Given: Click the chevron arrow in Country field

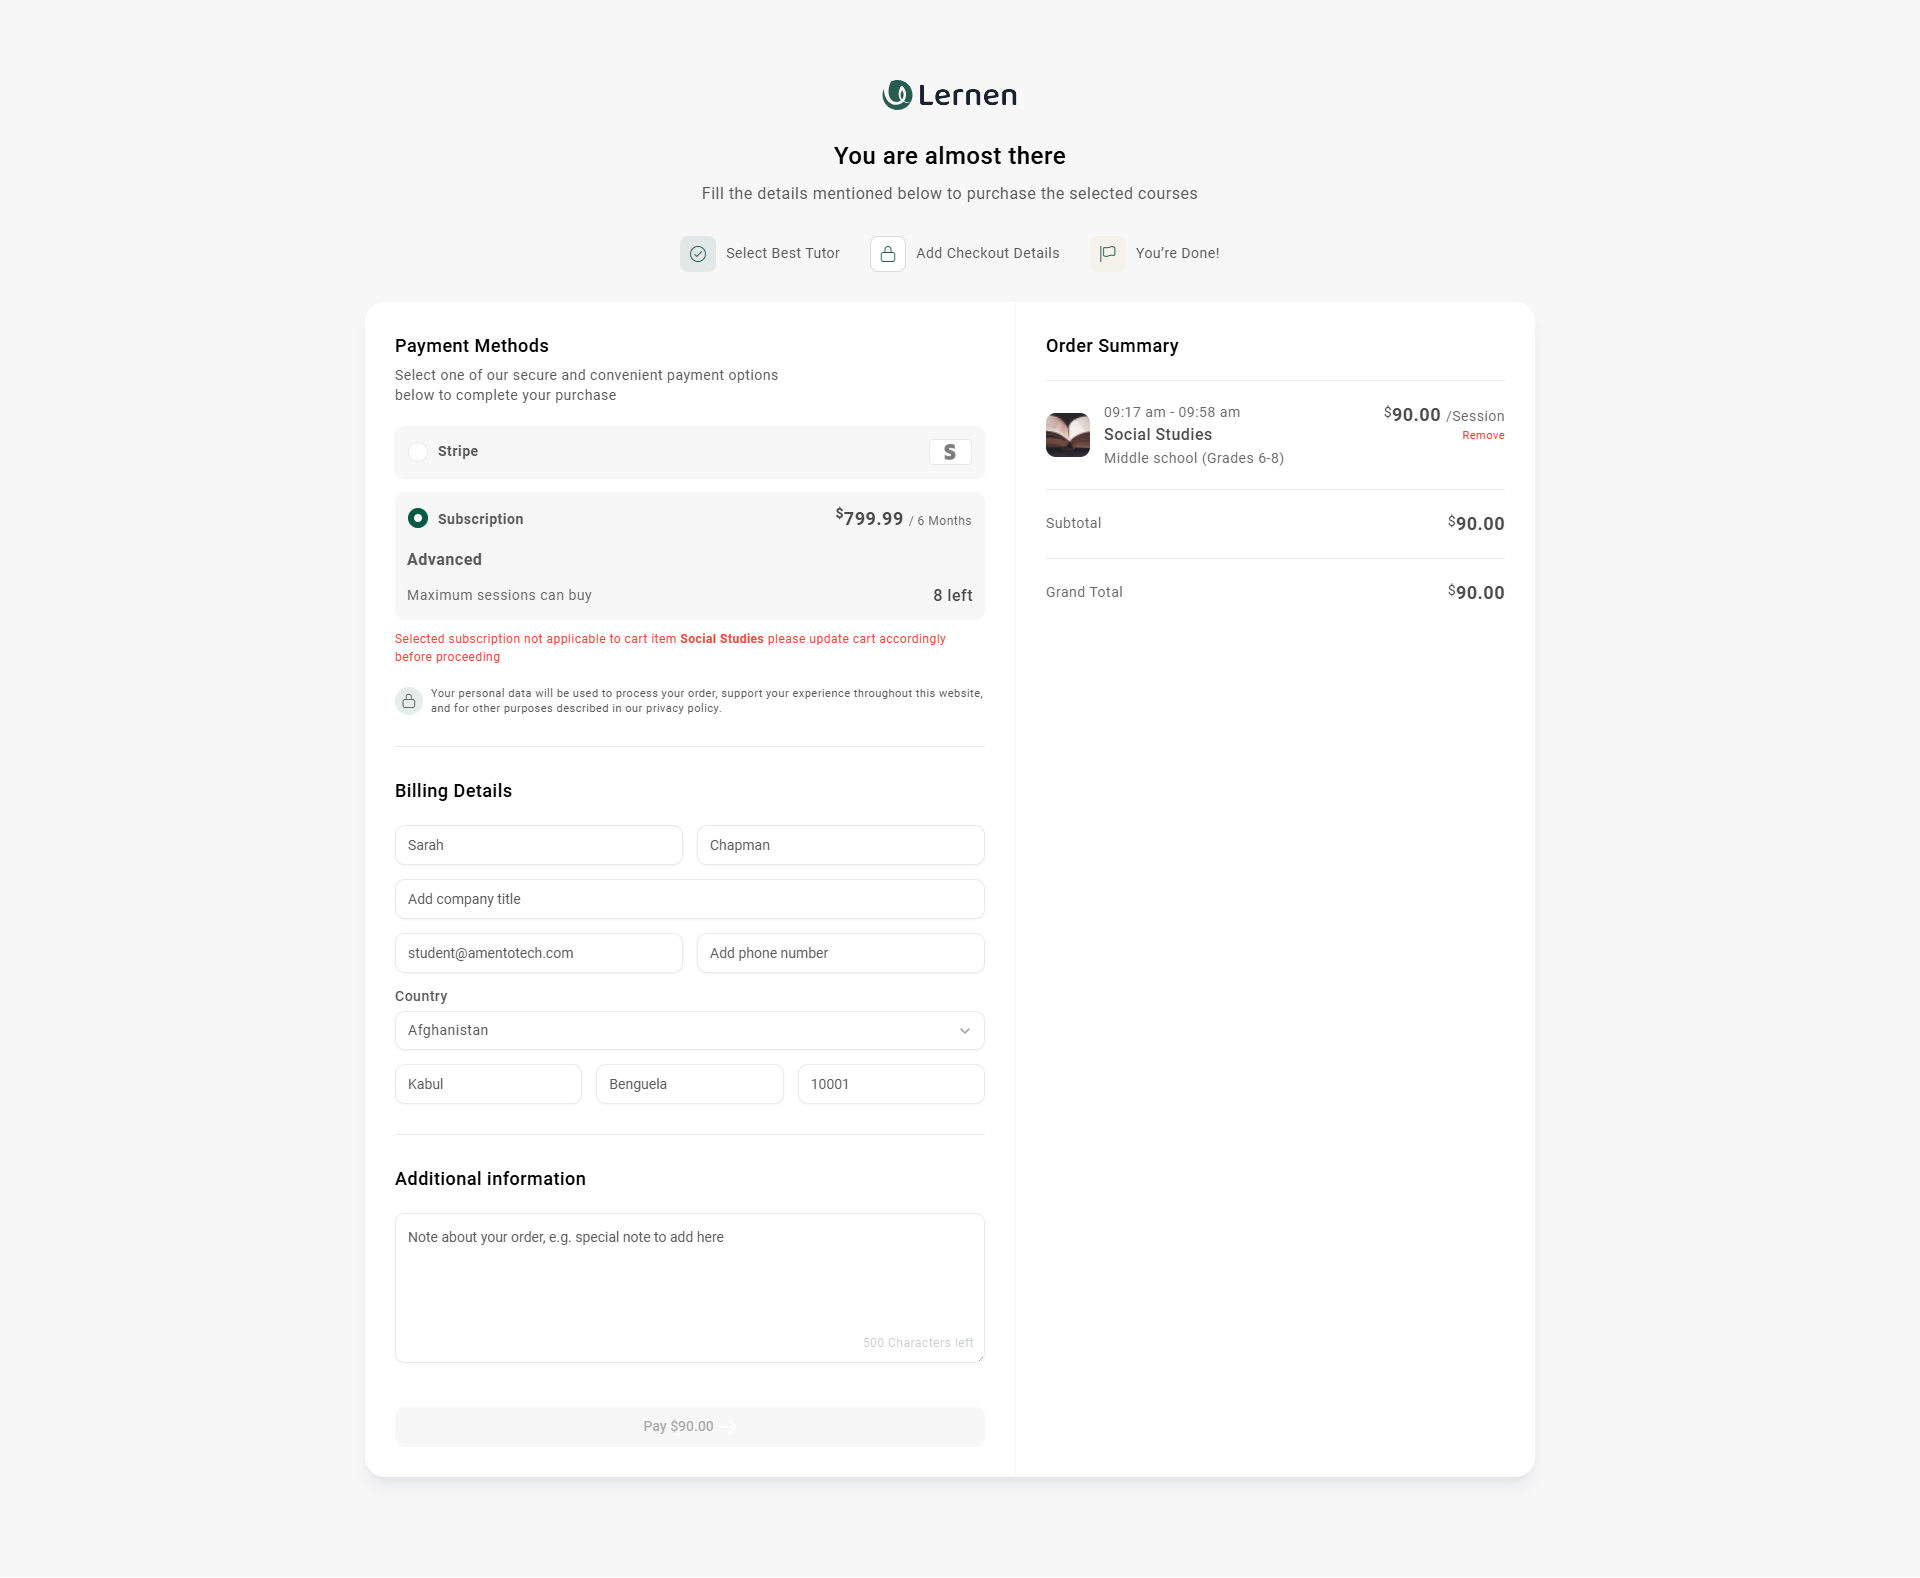Looking at the screenshot, I should [x=965, y=1031].
